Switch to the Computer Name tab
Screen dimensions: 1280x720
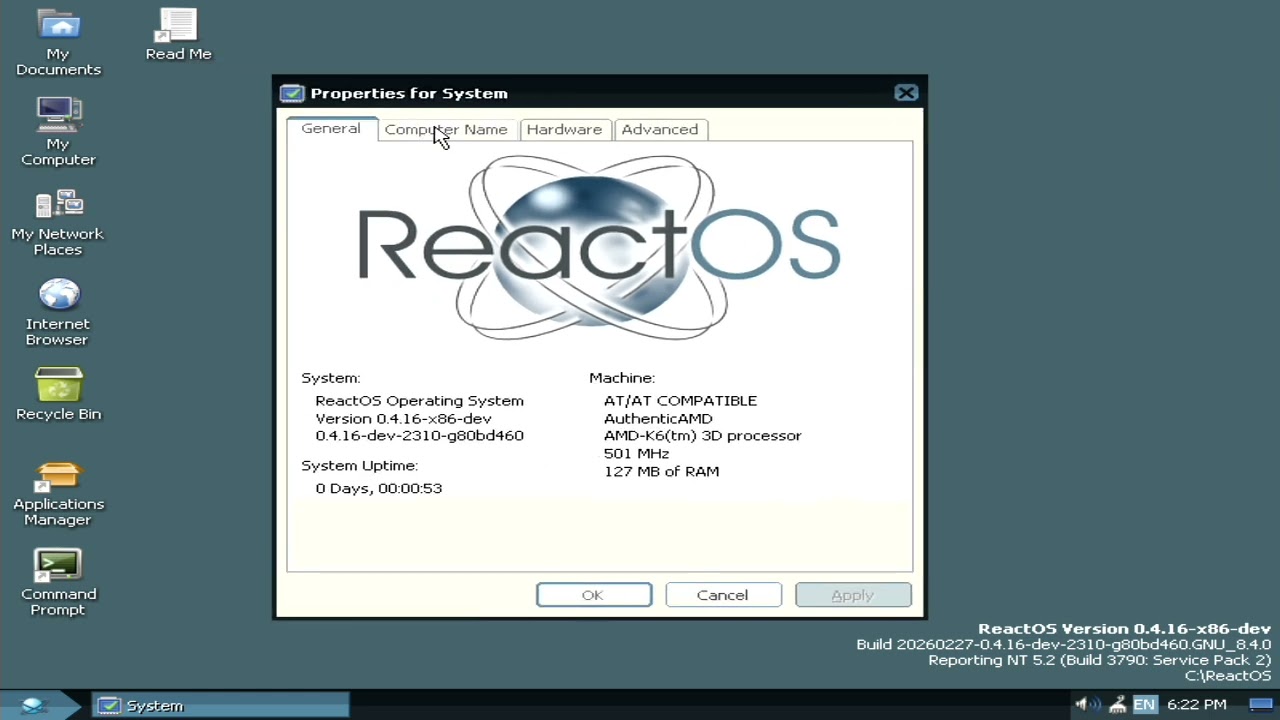click(x=446, y=129)
